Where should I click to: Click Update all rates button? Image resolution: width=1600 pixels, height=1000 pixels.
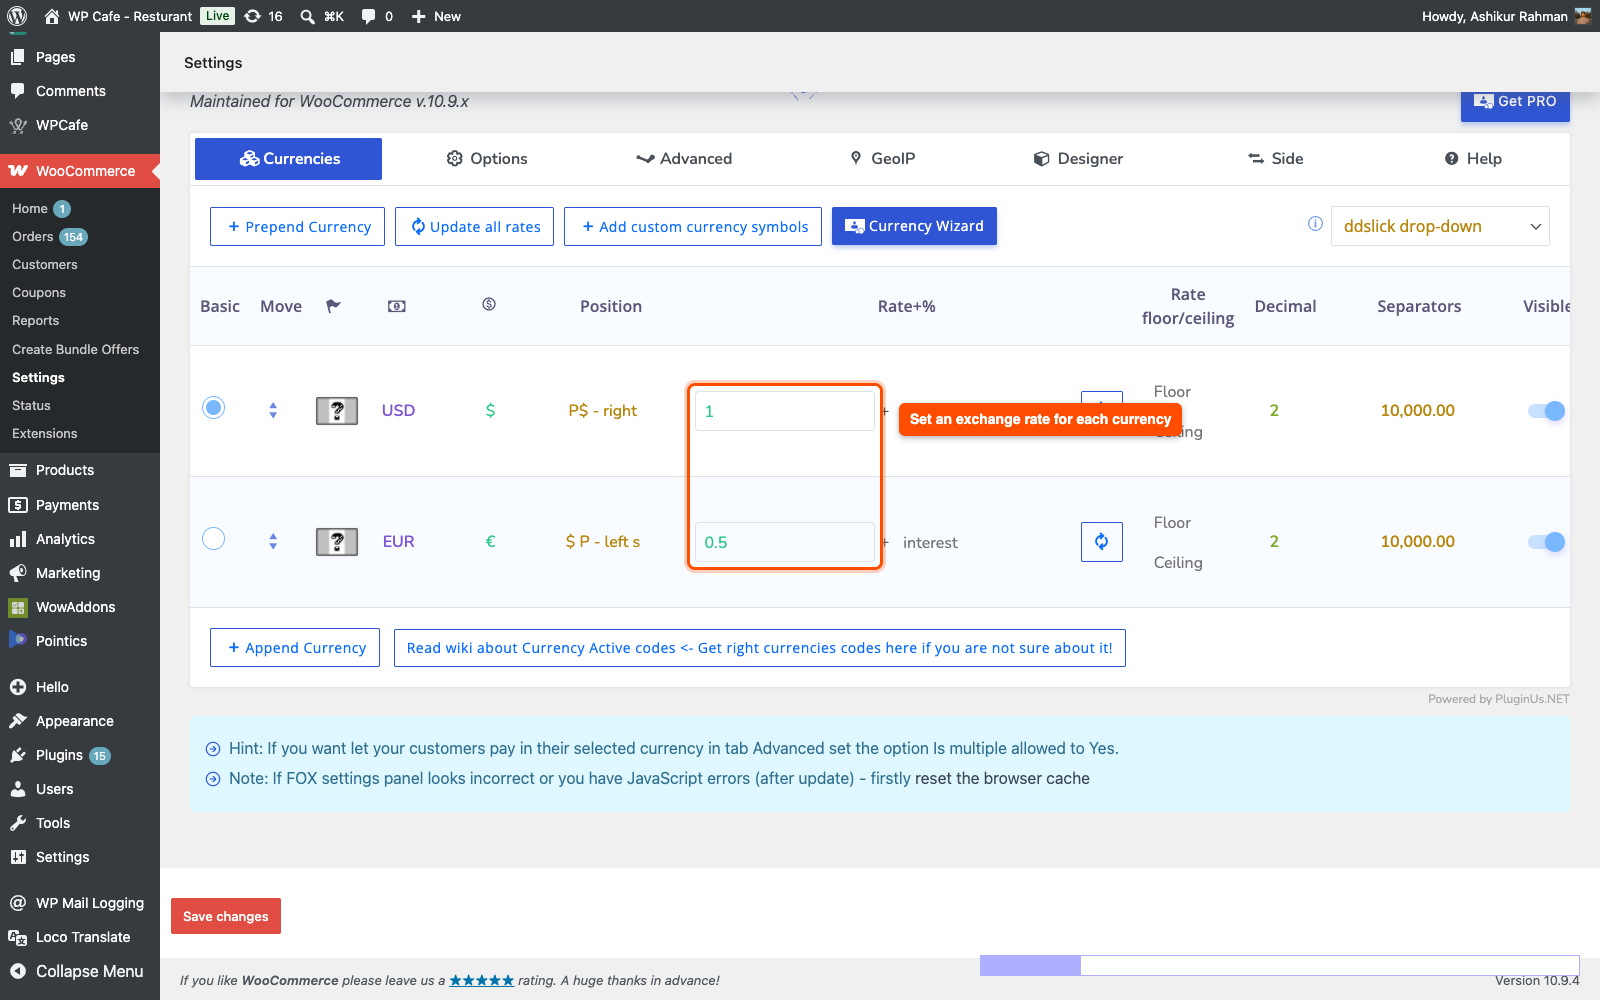click(474, 226)
